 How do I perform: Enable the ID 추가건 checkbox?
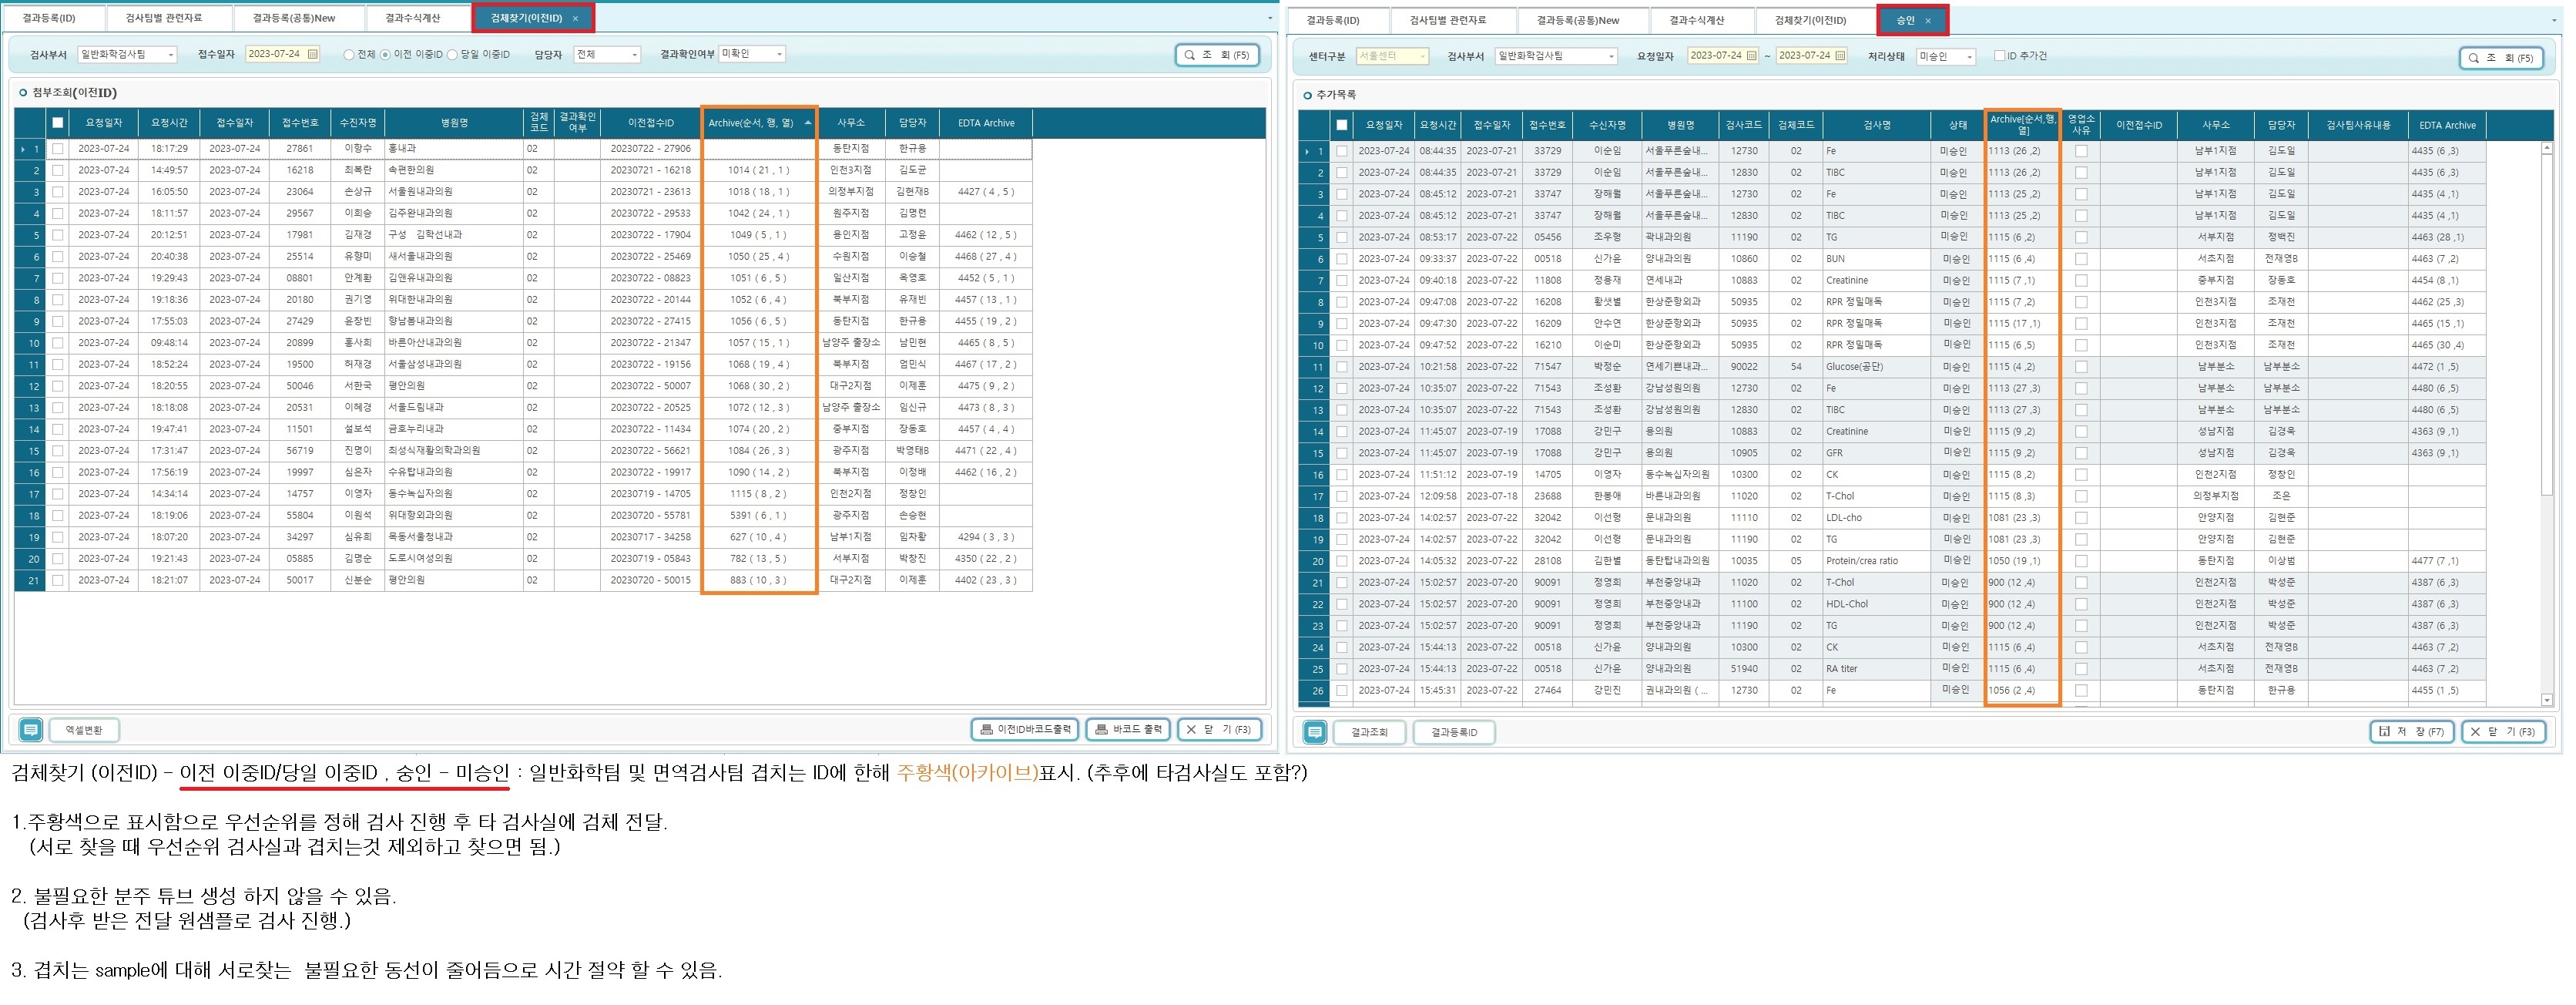(x=1999, y=56)
